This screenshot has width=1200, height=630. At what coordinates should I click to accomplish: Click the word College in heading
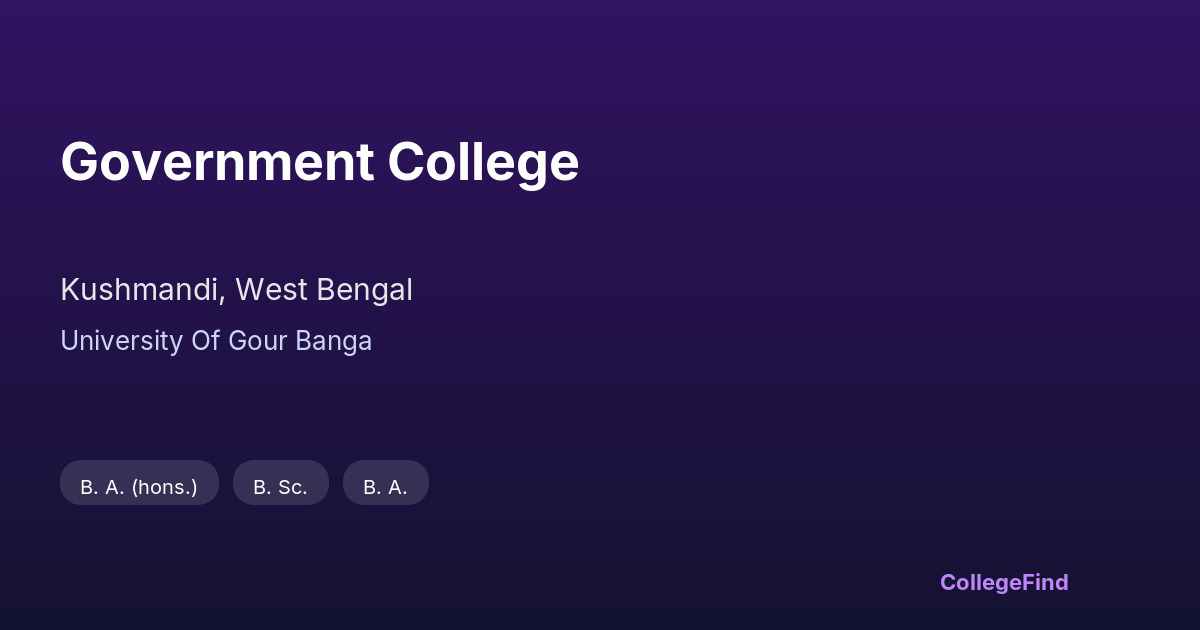click(x=483, y=162)
